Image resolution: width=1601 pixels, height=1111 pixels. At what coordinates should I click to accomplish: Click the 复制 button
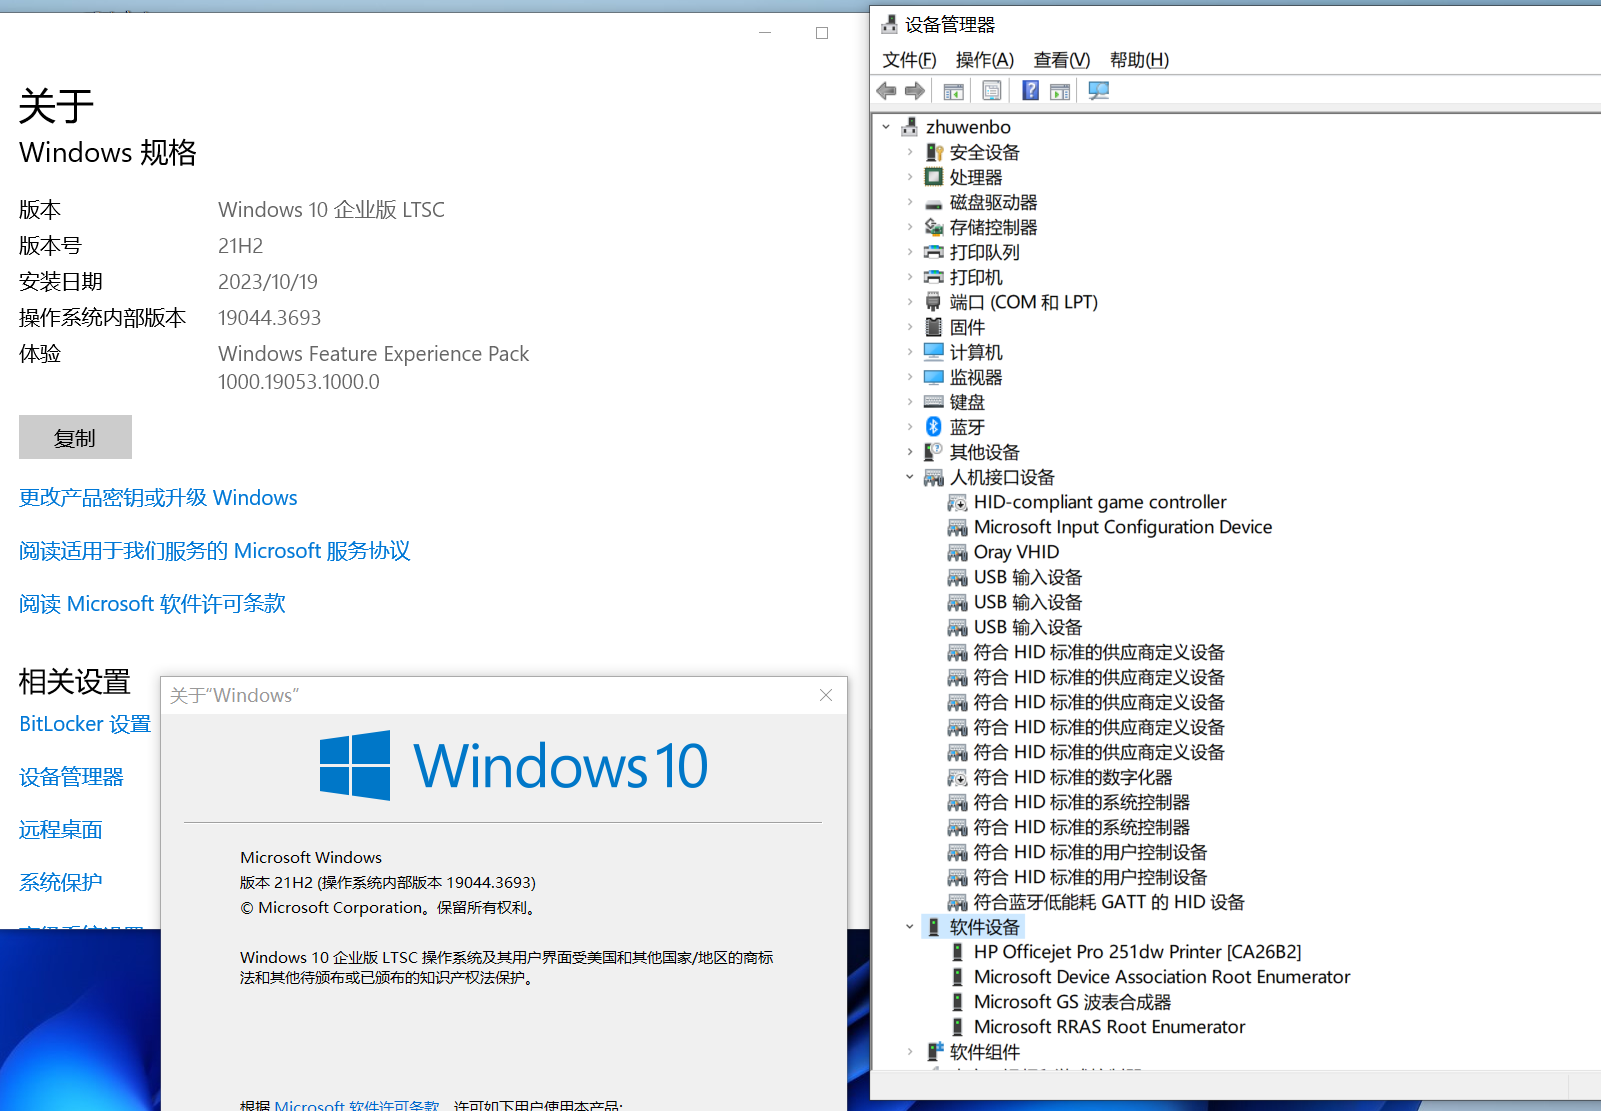[75, 438]
